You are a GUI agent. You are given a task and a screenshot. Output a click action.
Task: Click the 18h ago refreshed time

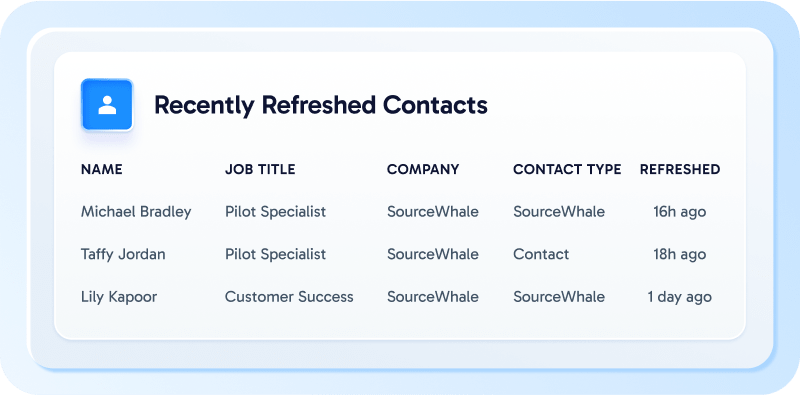tap(680, 254)
